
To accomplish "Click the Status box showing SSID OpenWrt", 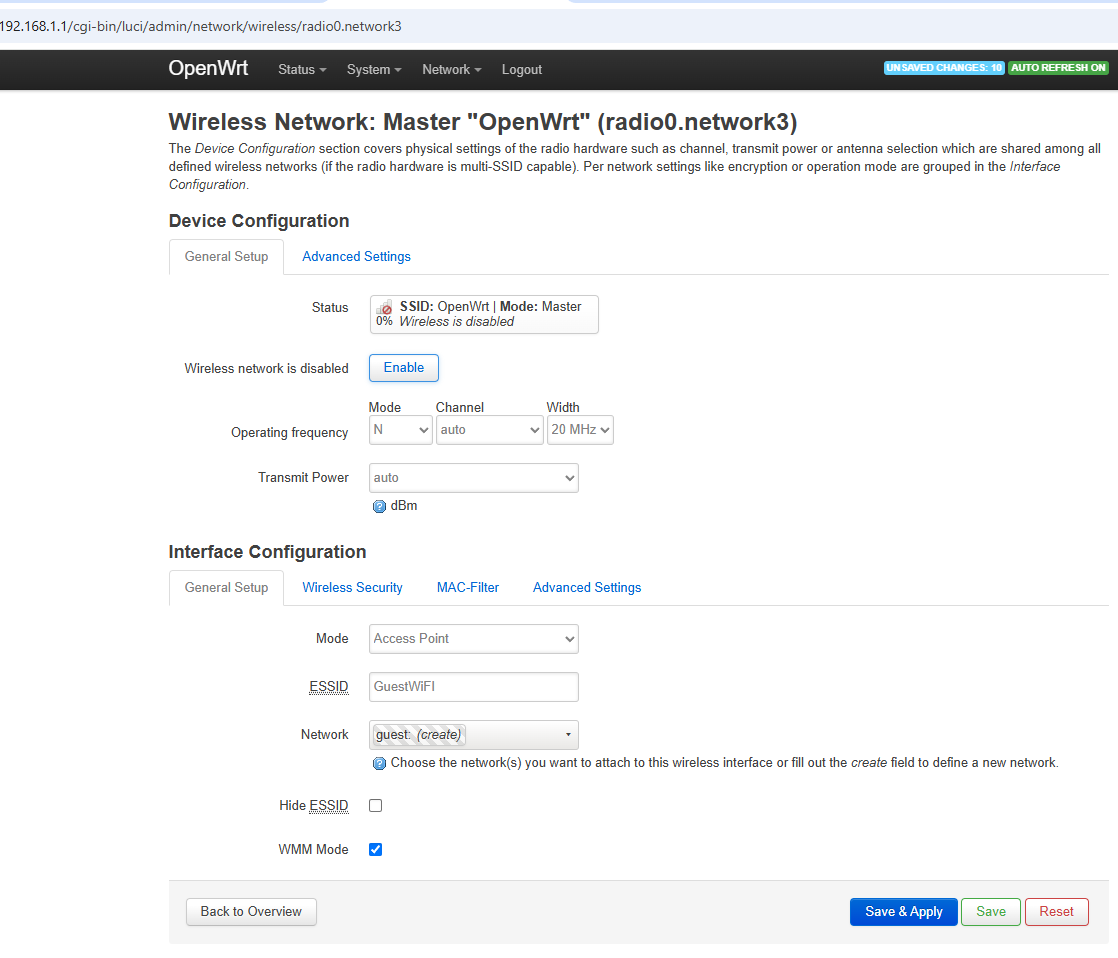I will (x=484, y=314).
